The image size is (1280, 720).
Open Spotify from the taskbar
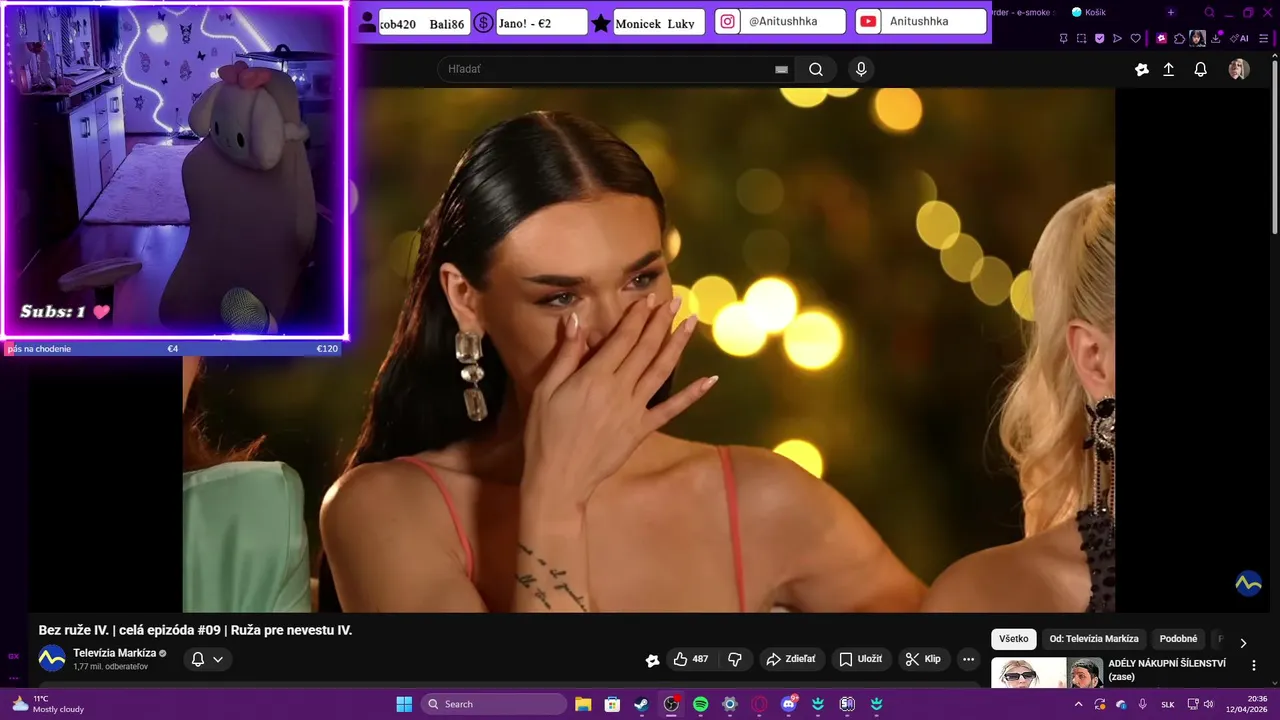pos(700,704)
